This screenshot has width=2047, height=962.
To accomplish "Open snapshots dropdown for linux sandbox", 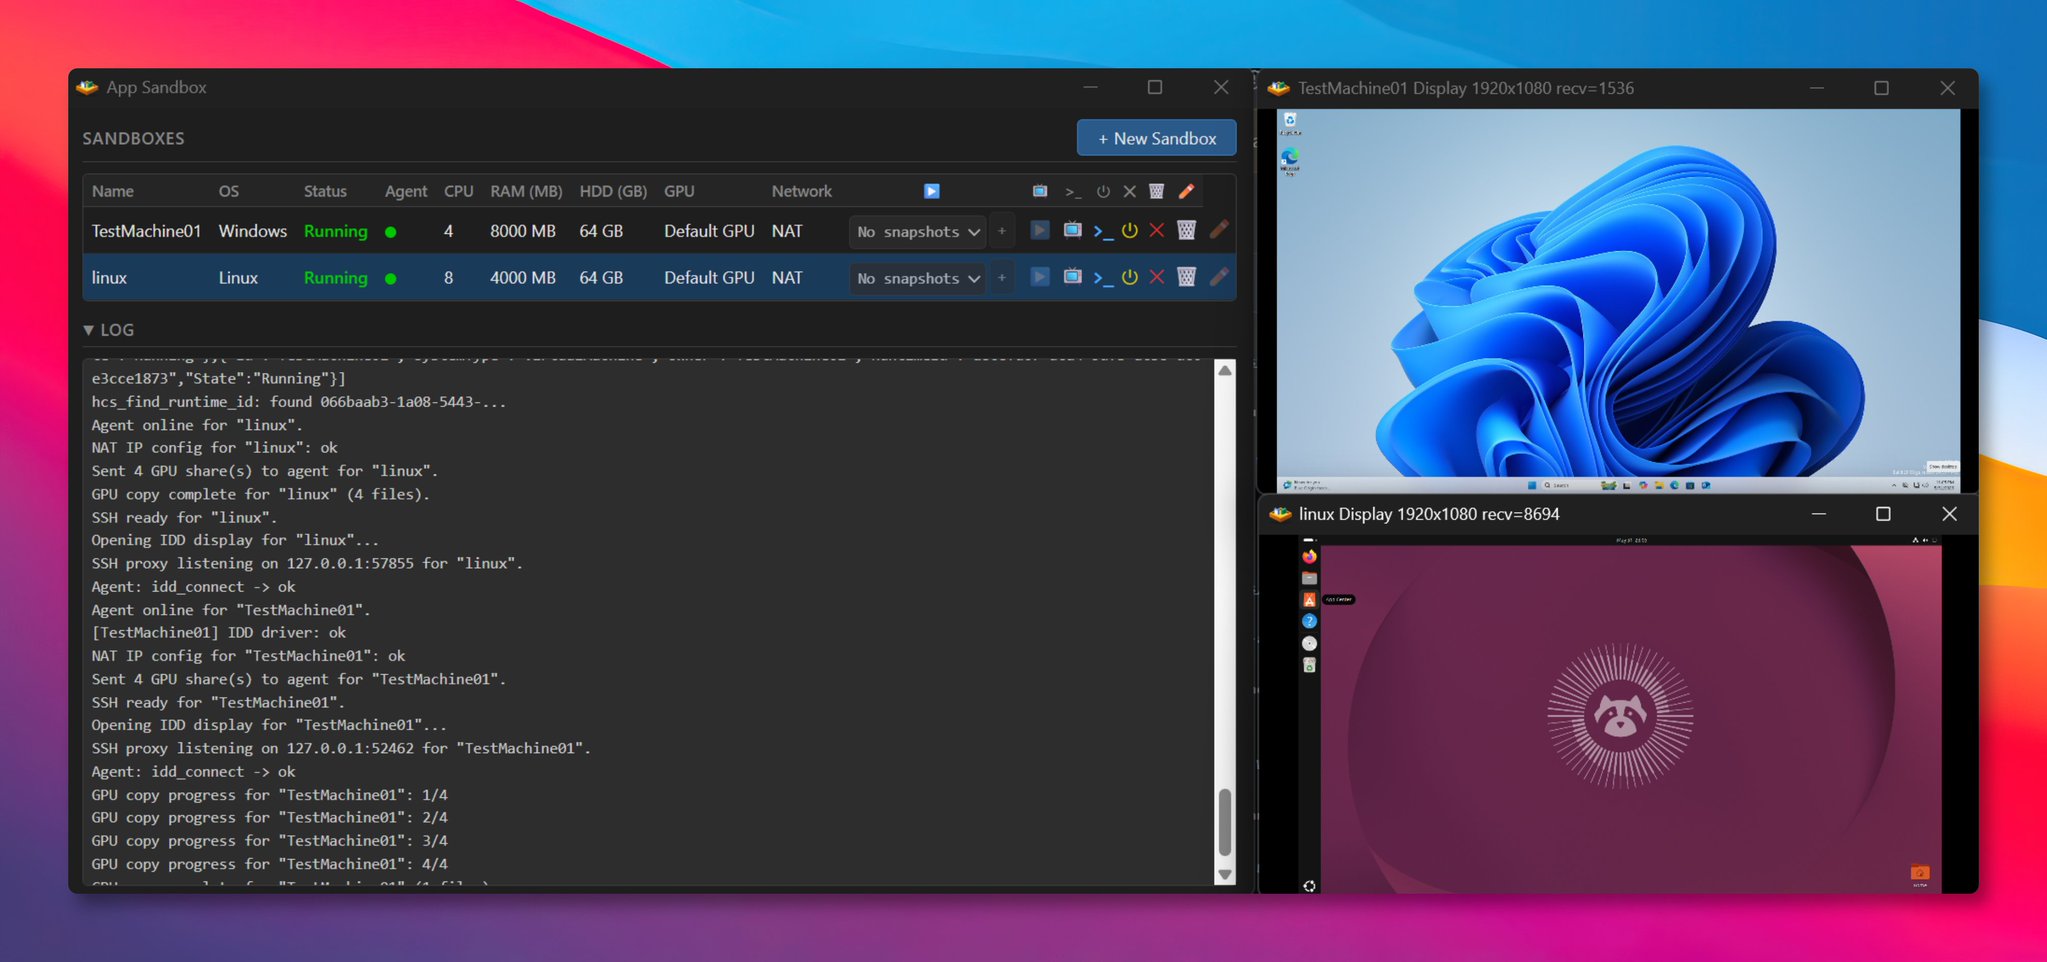I will (917, 278).
